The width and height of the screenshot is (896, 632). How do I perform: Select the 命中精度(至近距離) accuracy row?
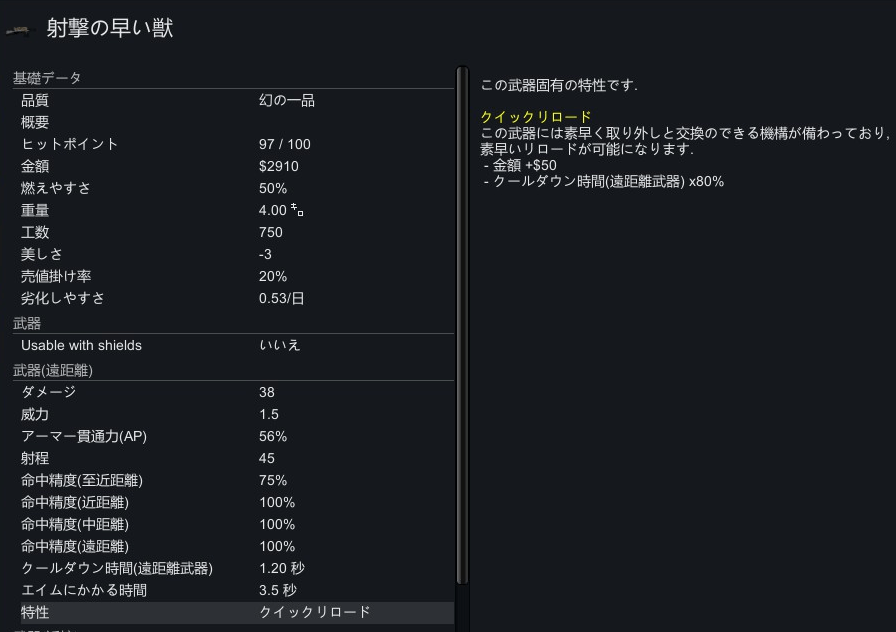pos(237,481)
